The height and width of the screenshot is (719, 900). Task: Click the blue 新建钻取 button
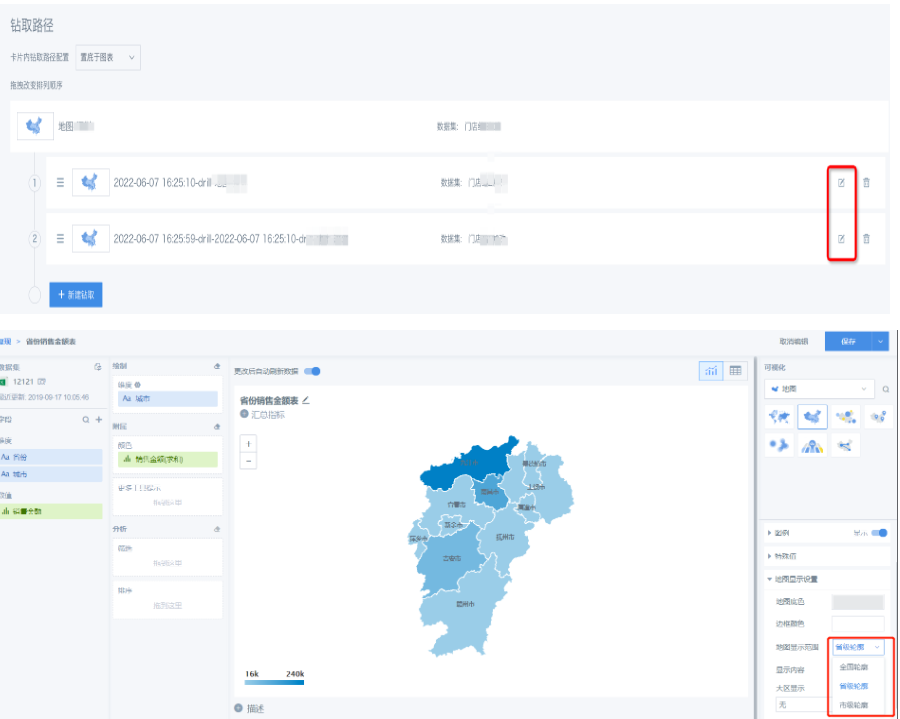[x=75, y=295]
